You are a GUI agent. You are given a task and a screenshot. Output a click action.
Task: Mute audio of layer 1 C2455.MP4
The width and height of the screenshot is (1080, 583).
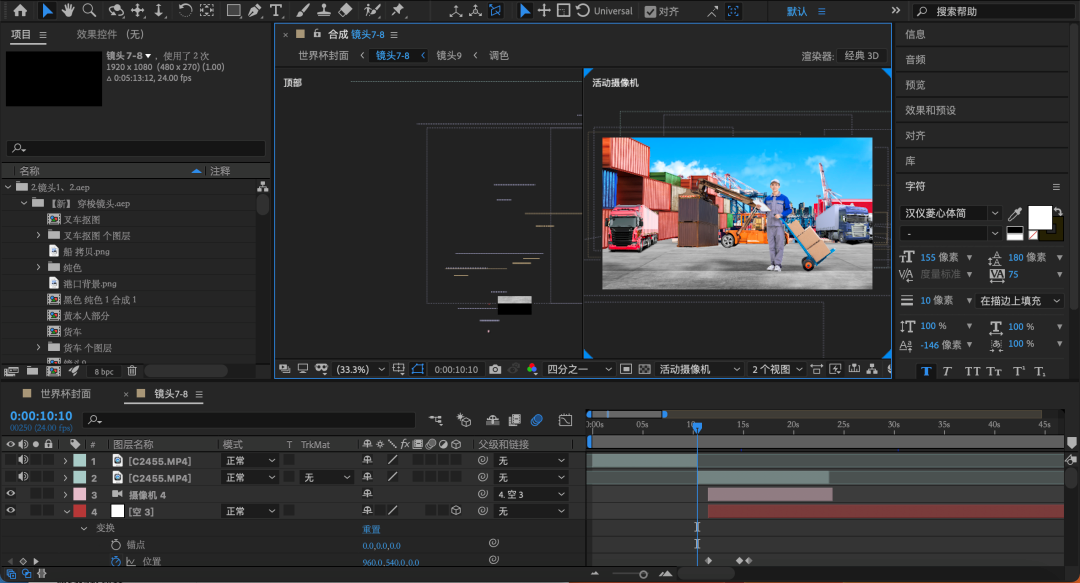click(23, 461)
